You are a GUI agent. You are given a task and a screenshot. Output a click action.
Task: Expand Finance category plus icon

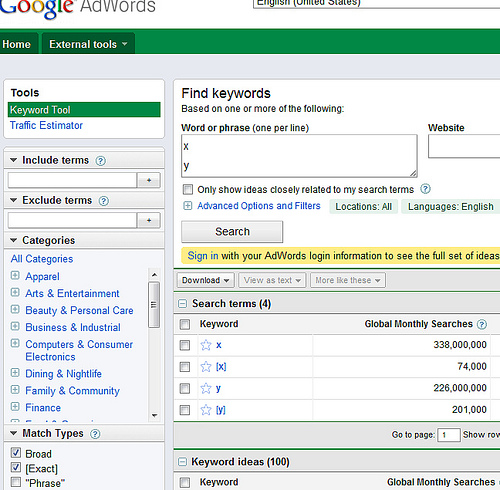click(x=15, y=406)
